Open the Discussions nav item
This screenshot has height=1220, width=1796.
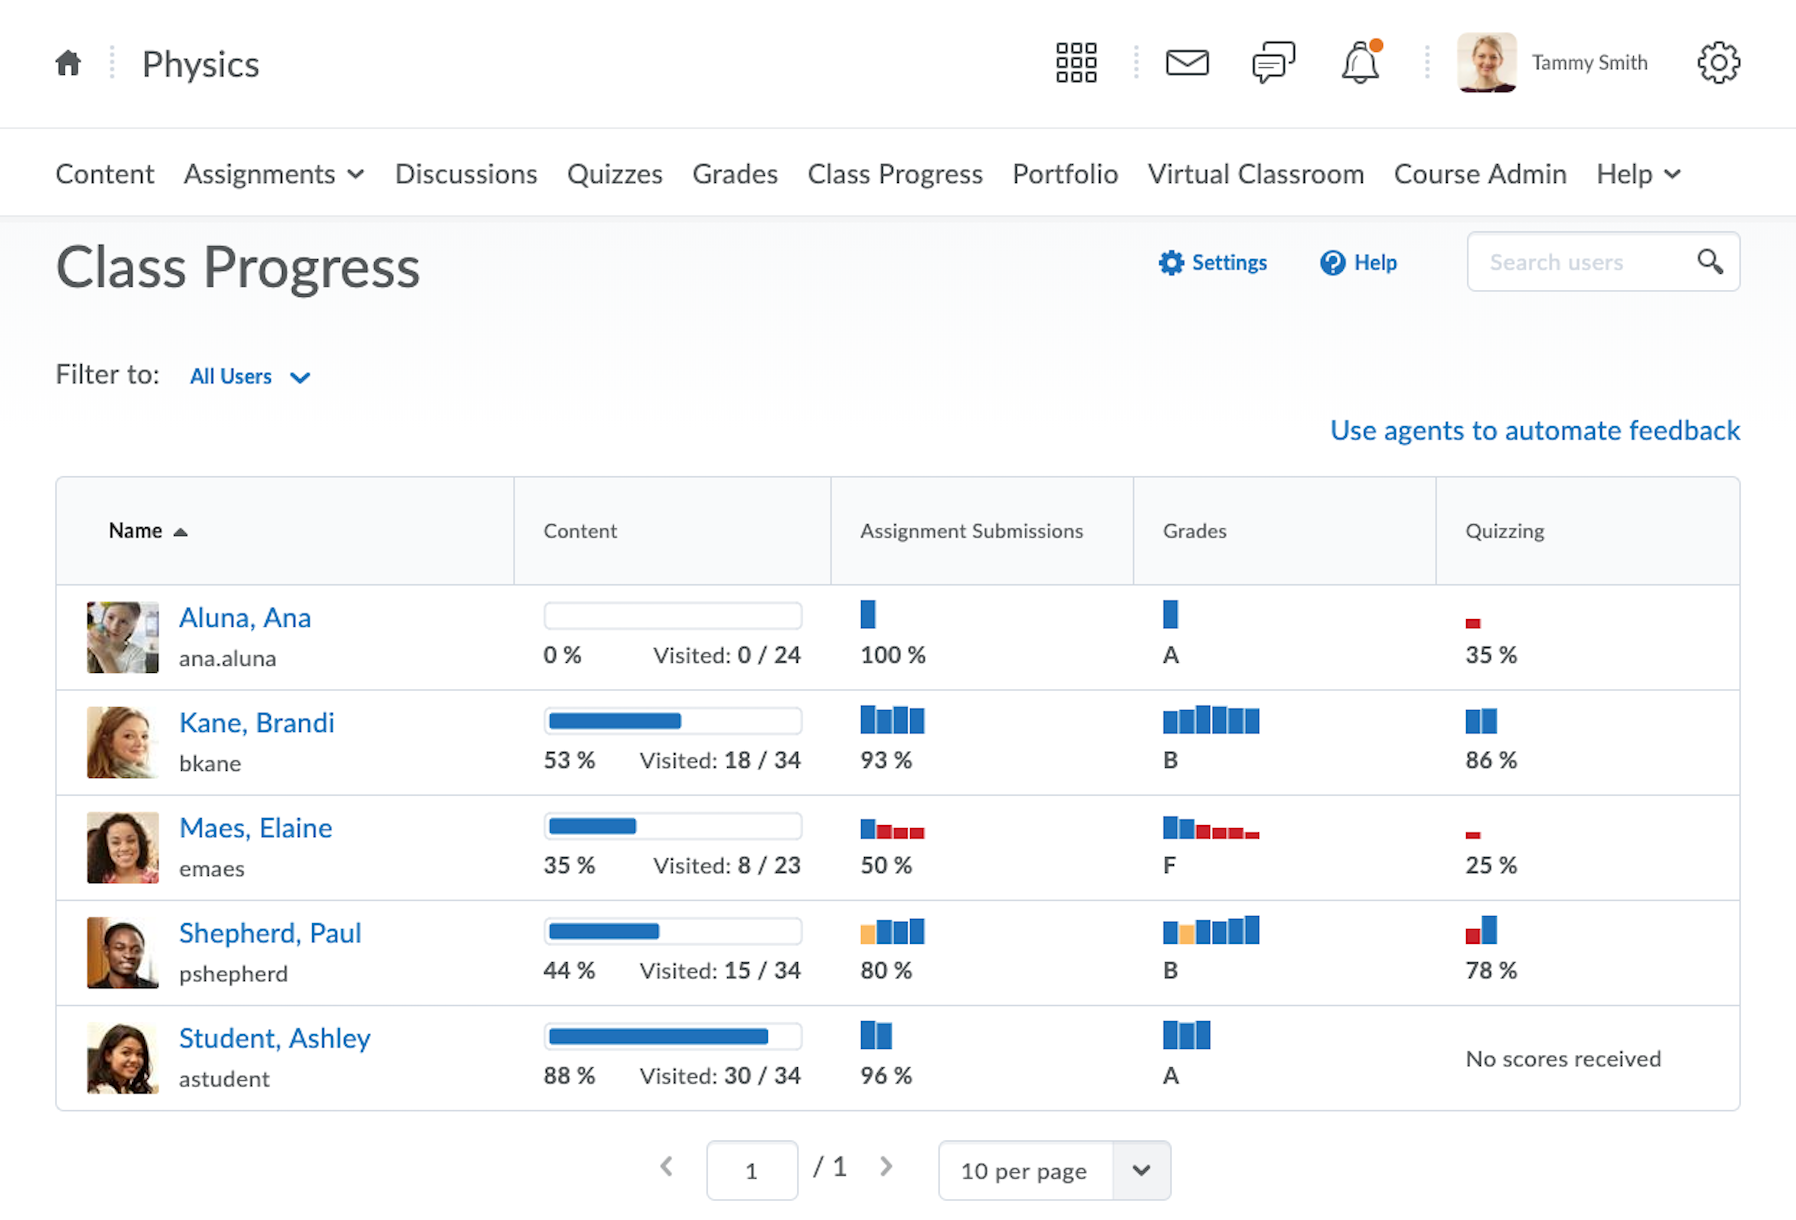pyautogui.click(x=466, y=174)
